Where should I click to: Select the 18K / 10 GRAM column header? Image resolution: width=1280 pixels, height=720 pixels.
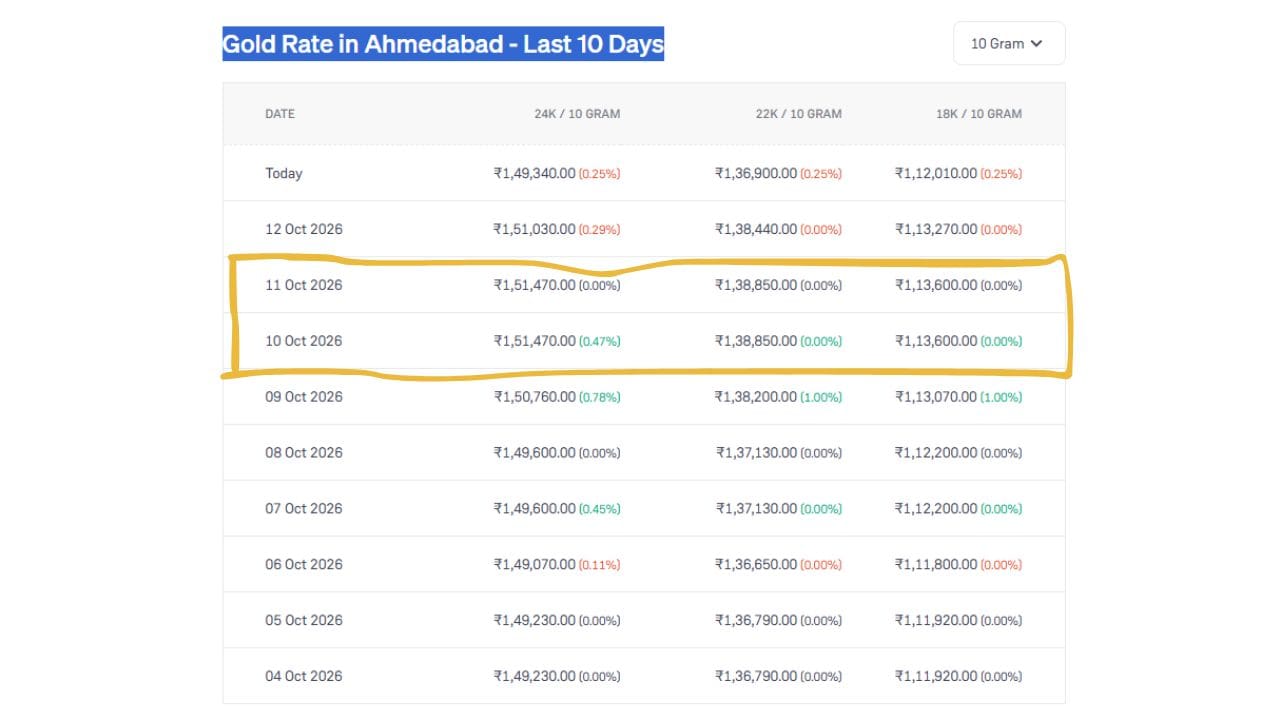coord(979,114)
